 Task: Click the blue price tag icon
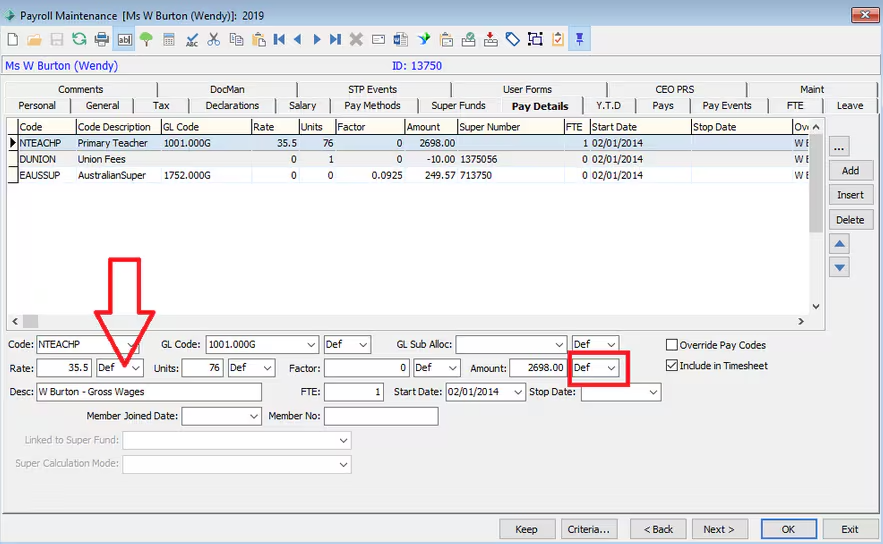click(x=512, y=39)
